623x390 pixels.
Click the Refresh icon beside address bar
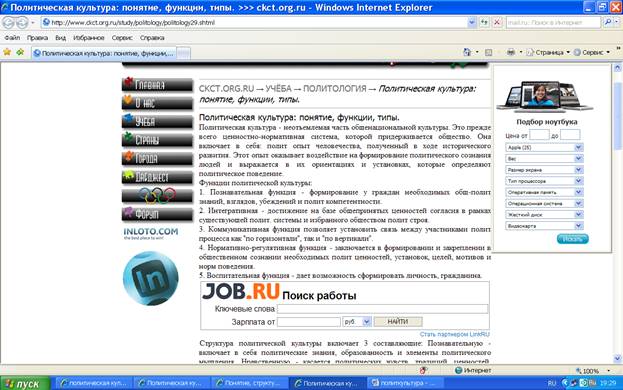coord(484,23)
